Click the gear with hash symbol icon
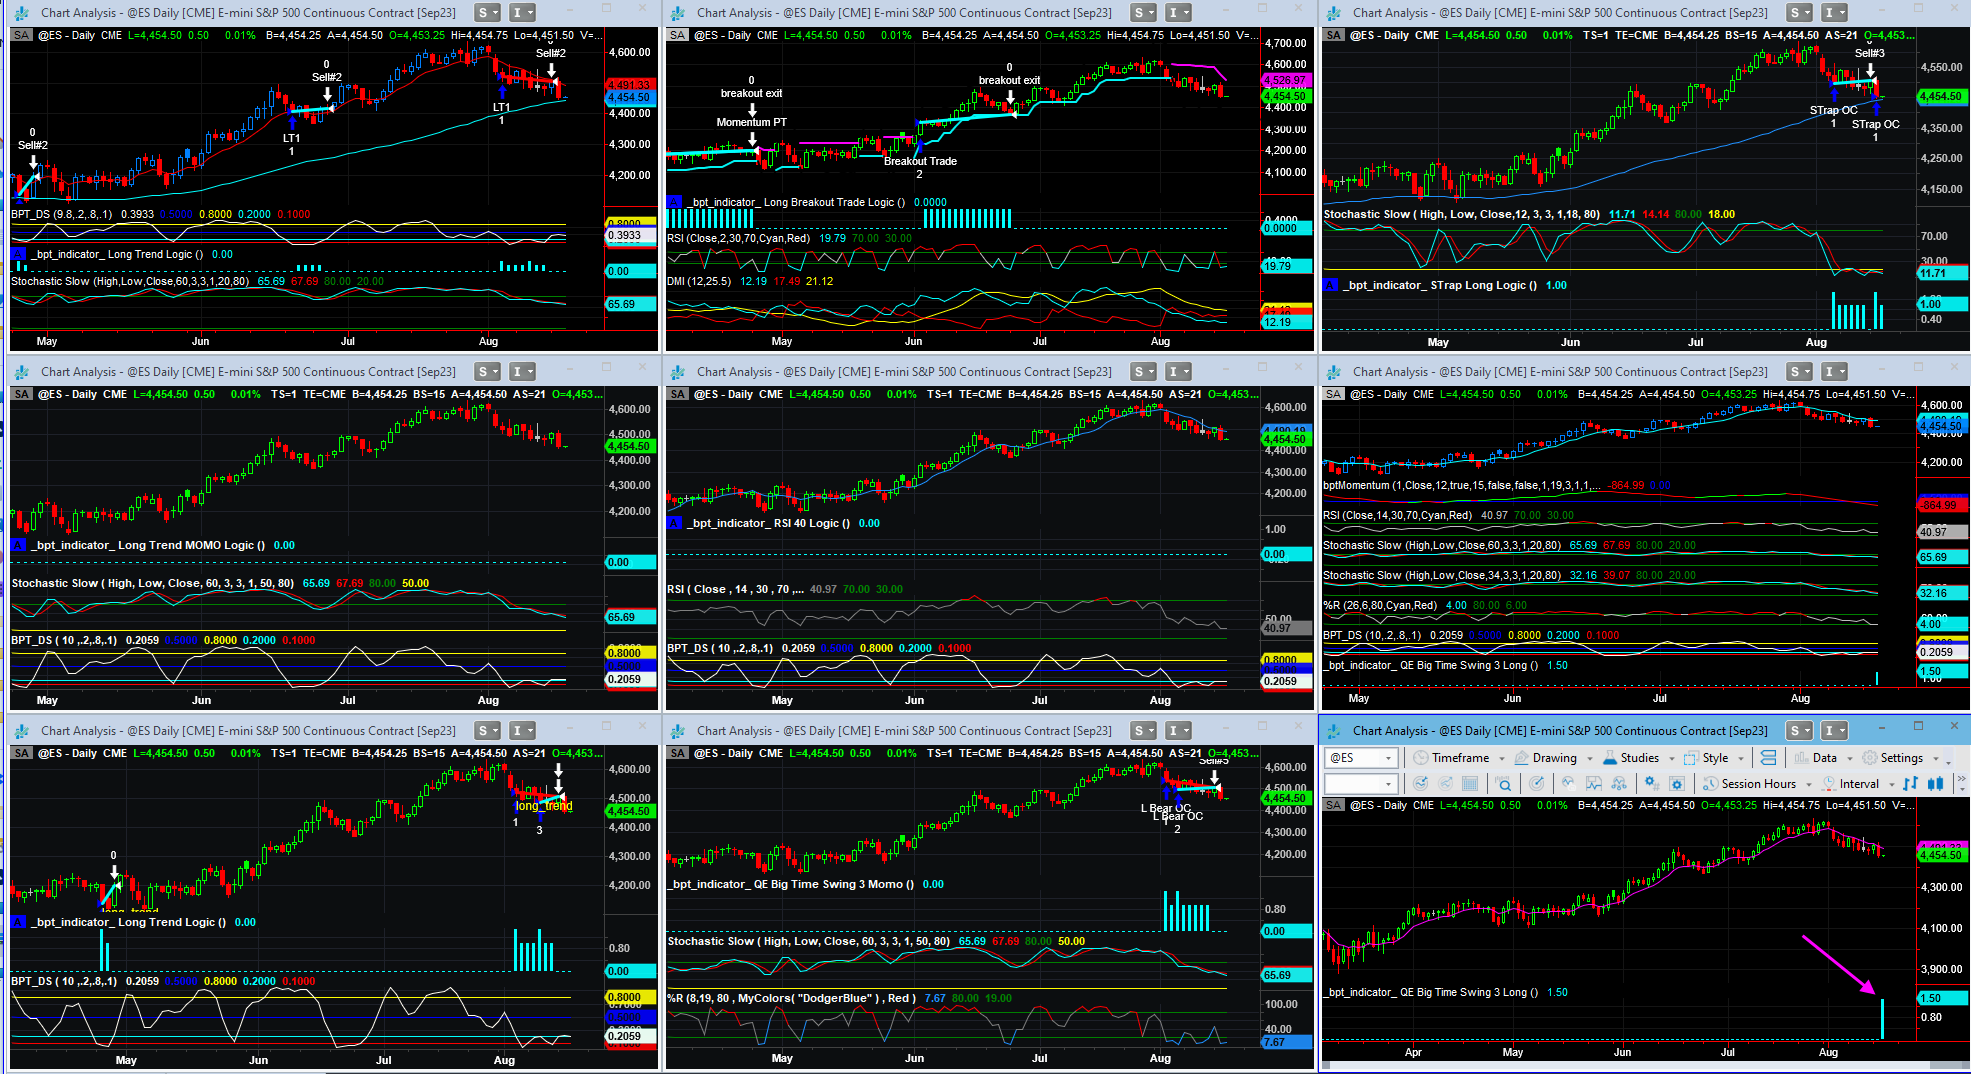1971x1074 pixels. pos(1651,784)
